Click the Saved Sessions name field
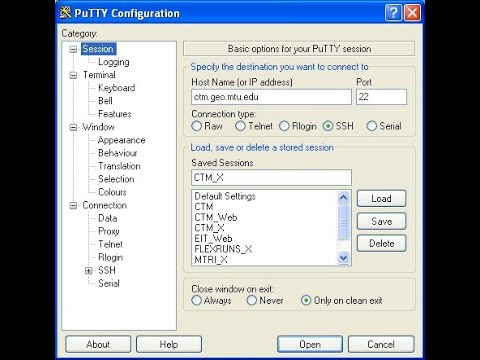480x360 pixels. click(x=271, y=177)
